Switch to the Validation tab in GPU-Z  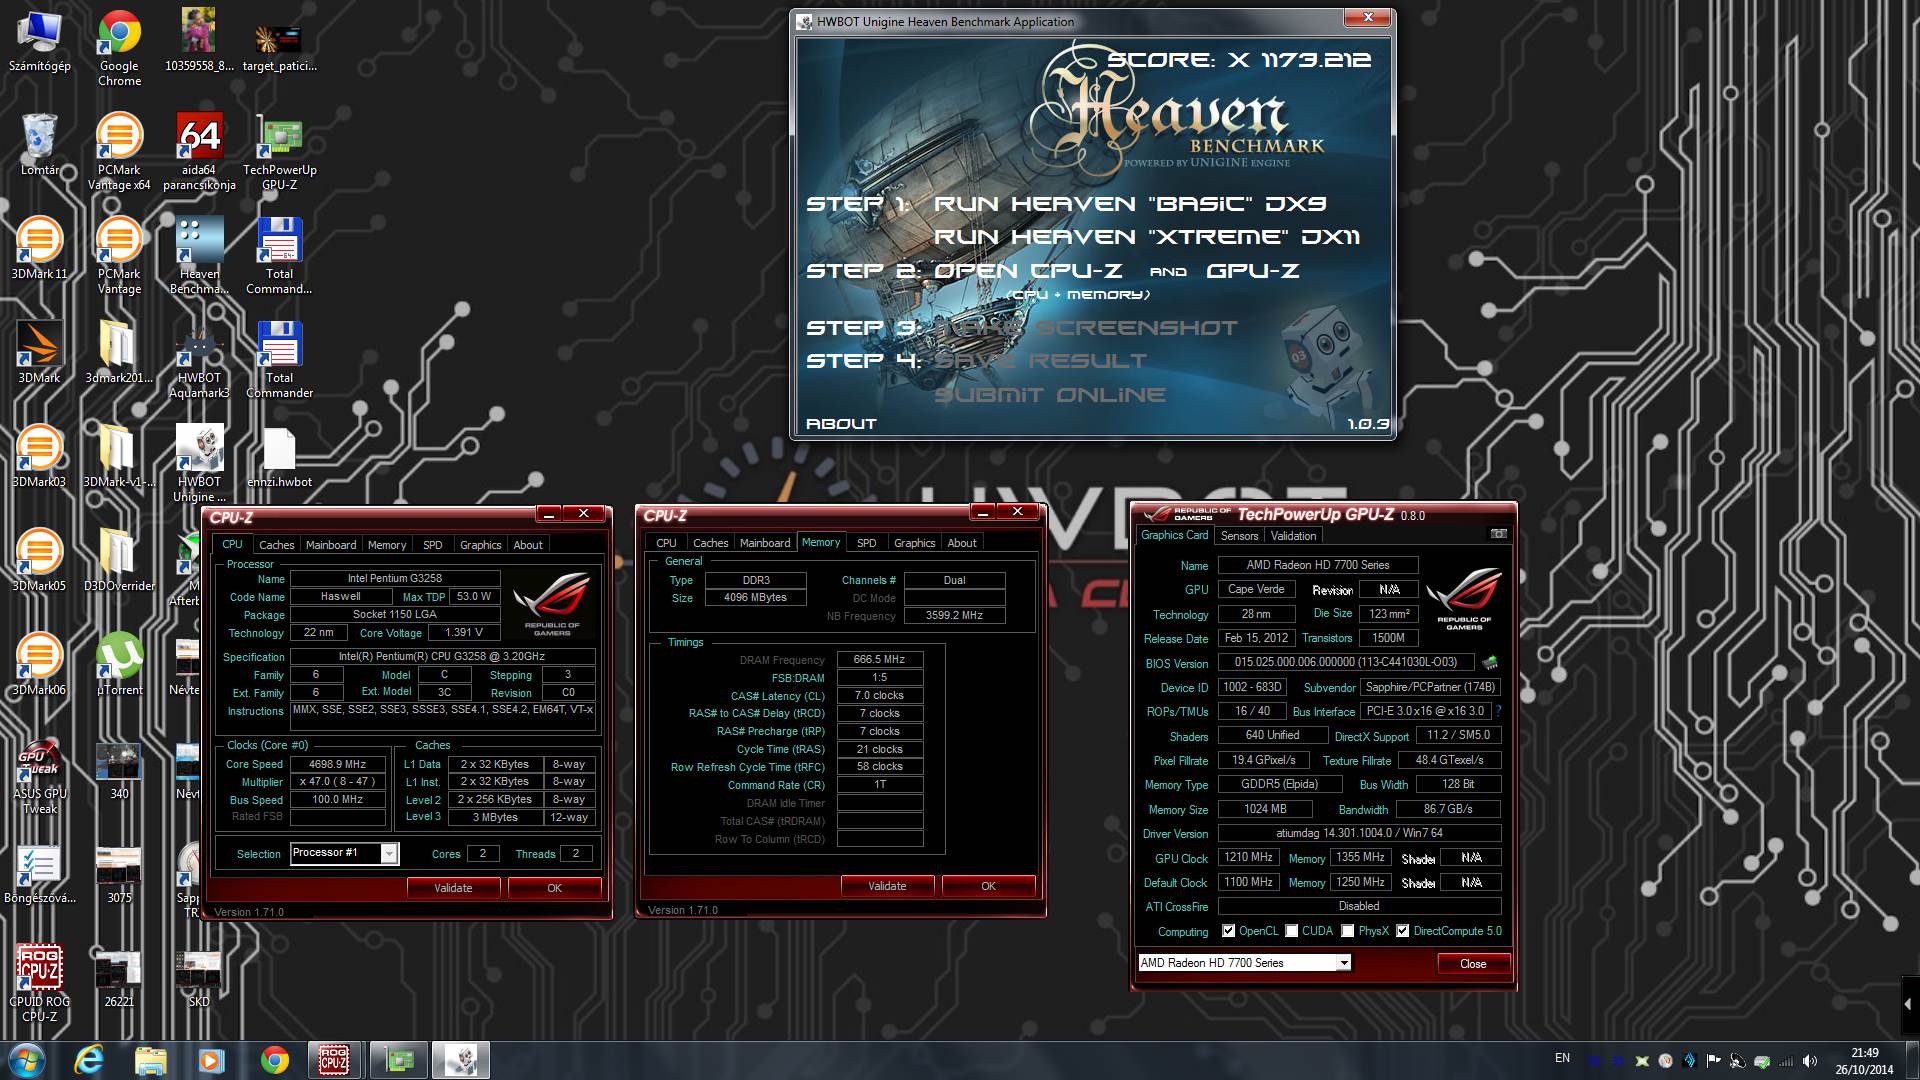(1294, 536)
